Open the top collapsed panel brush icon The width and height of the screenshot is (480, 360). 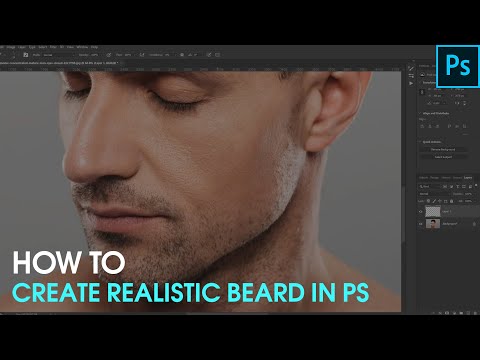411,69
